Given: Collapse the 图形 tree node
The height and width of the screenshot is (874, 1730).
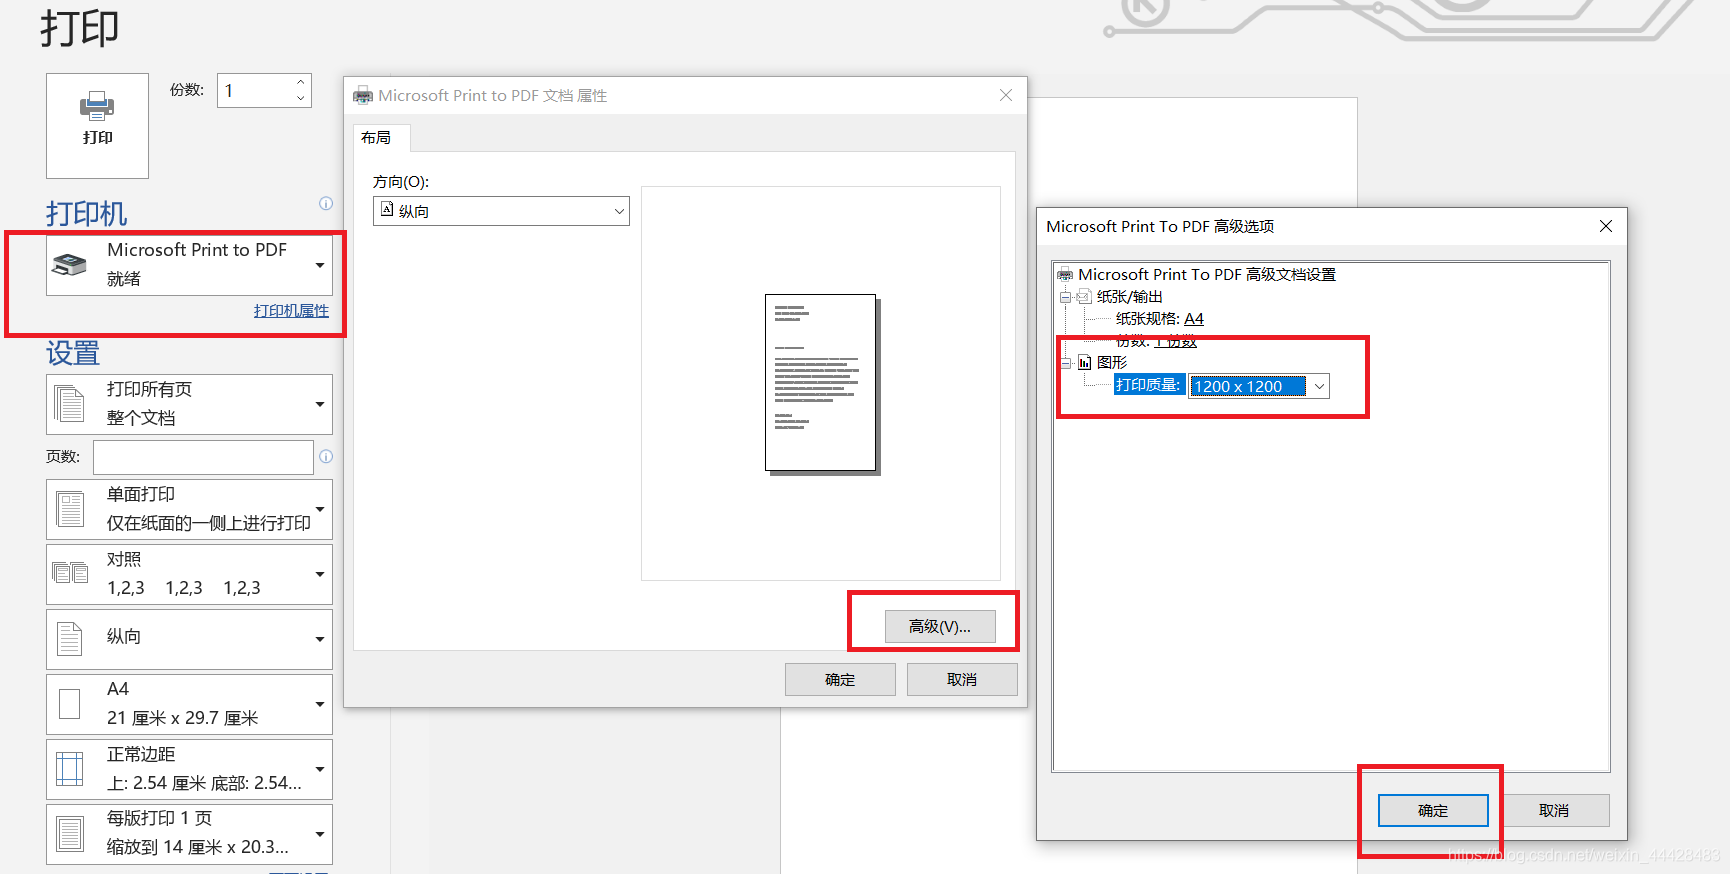Looking at the screenshot, I should [1066, 363].
